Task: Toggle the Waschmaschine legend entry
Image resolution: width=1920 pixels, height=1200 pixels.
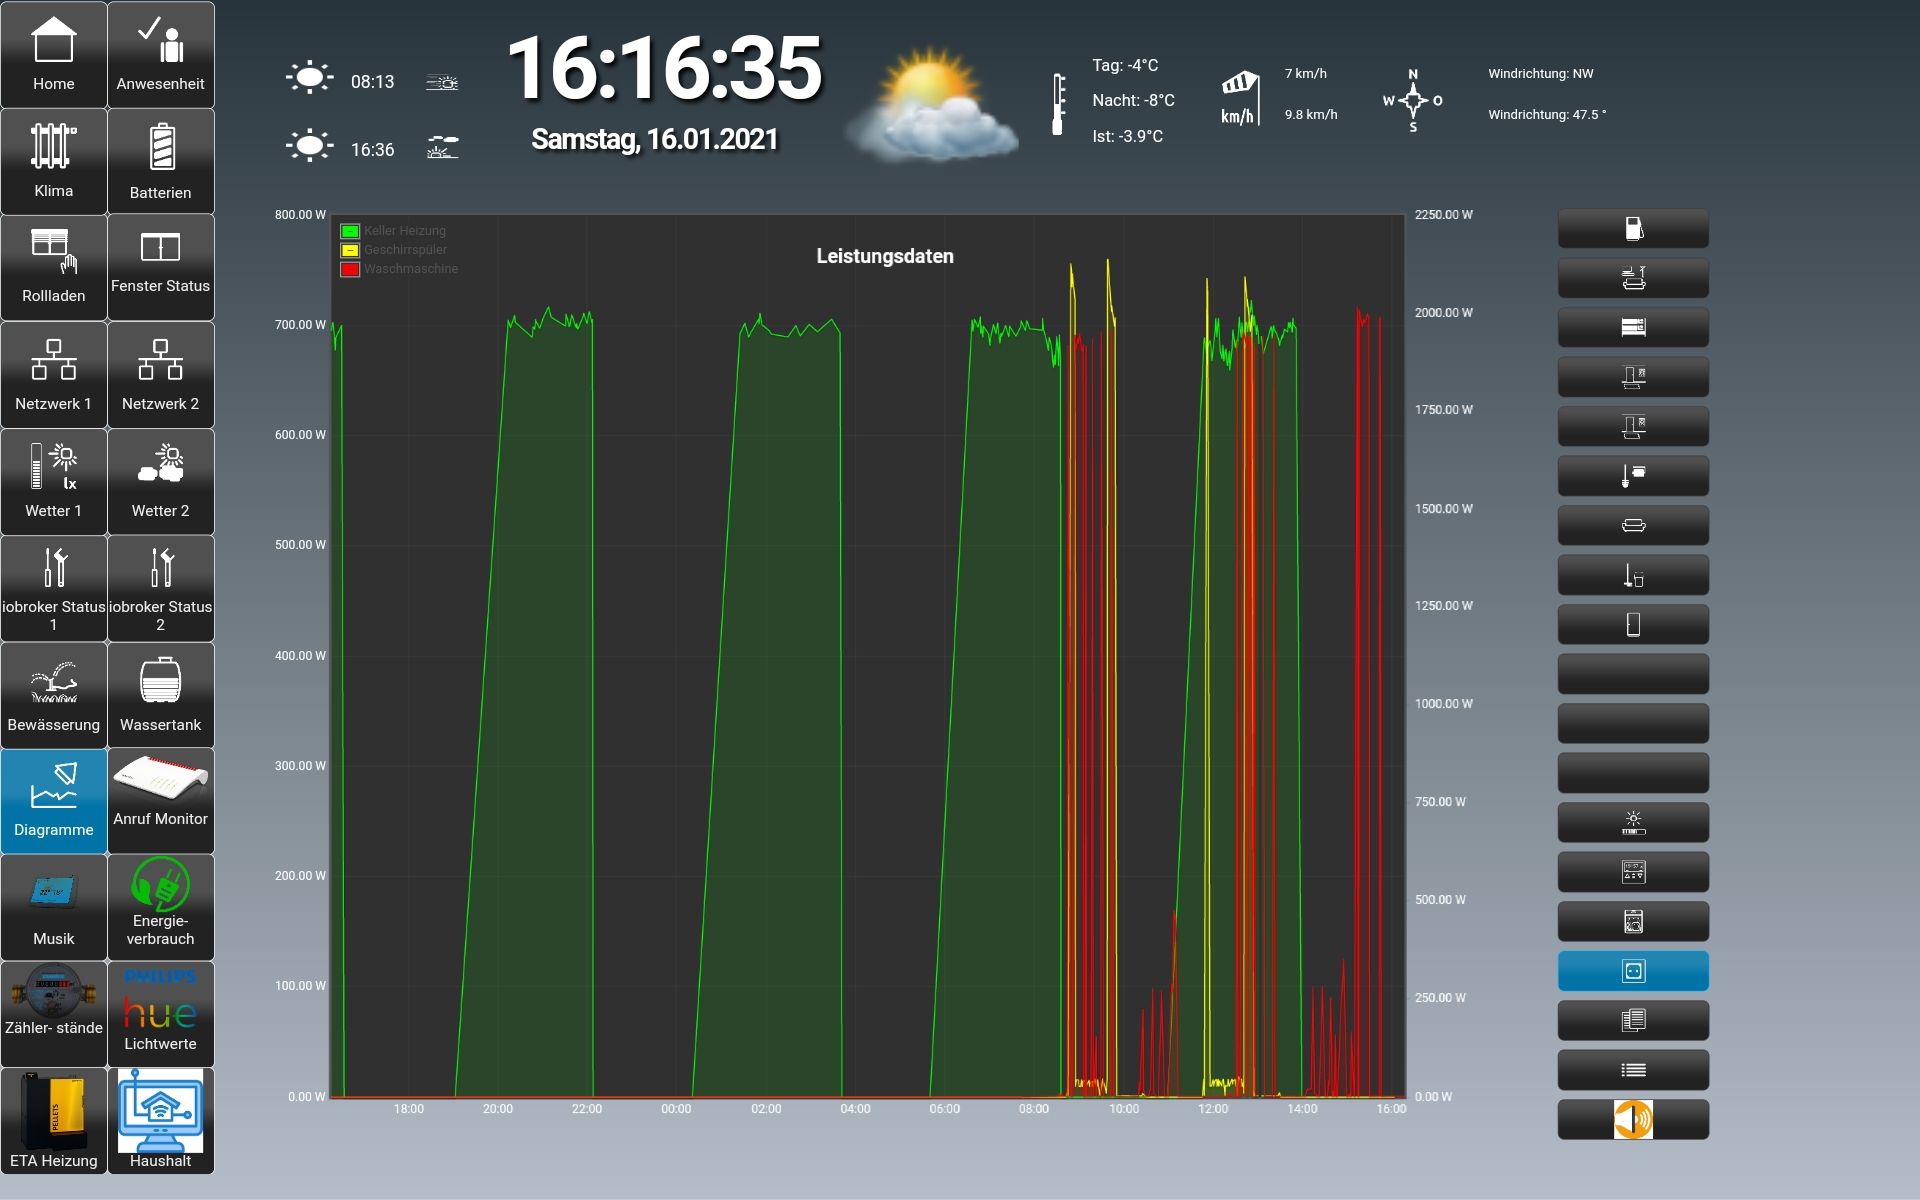Action: [x=410, y=269]
